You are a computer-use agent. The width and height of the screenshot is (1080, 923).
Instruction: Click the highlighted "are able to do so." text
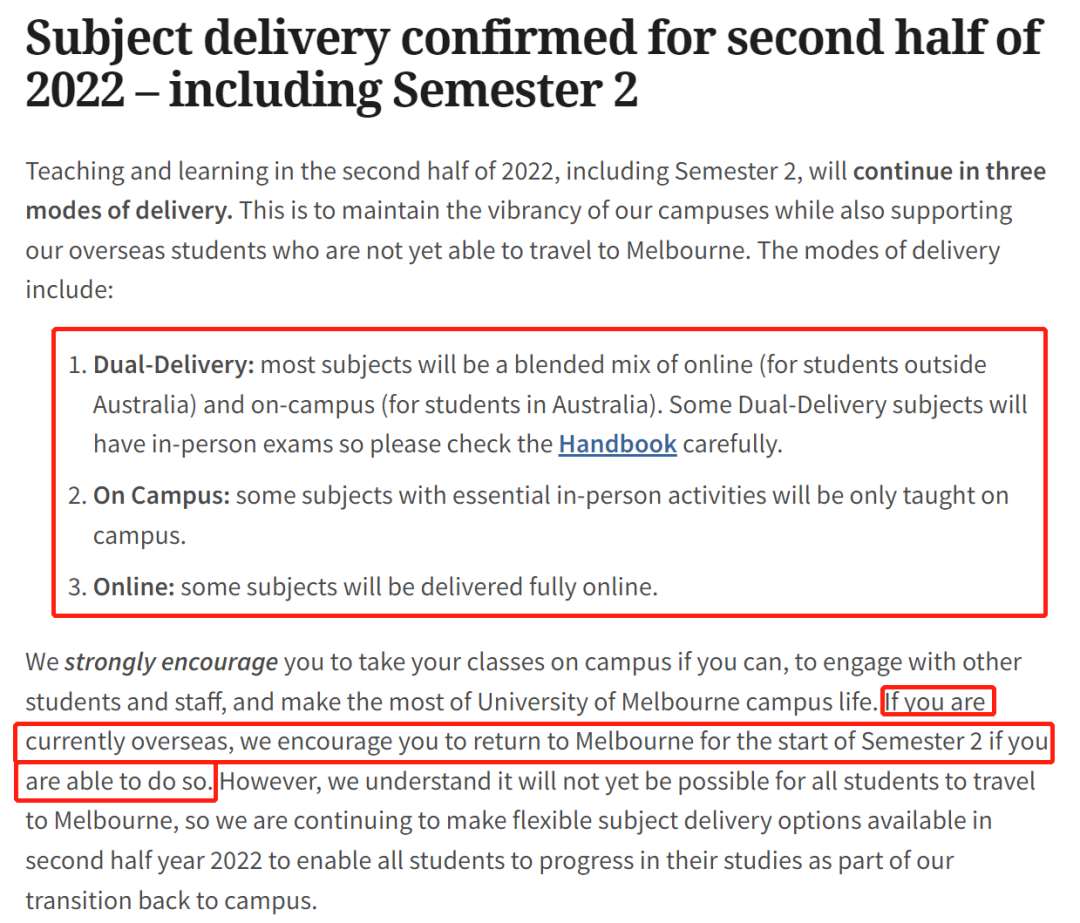pyautogui.click(x=118, y=782)
